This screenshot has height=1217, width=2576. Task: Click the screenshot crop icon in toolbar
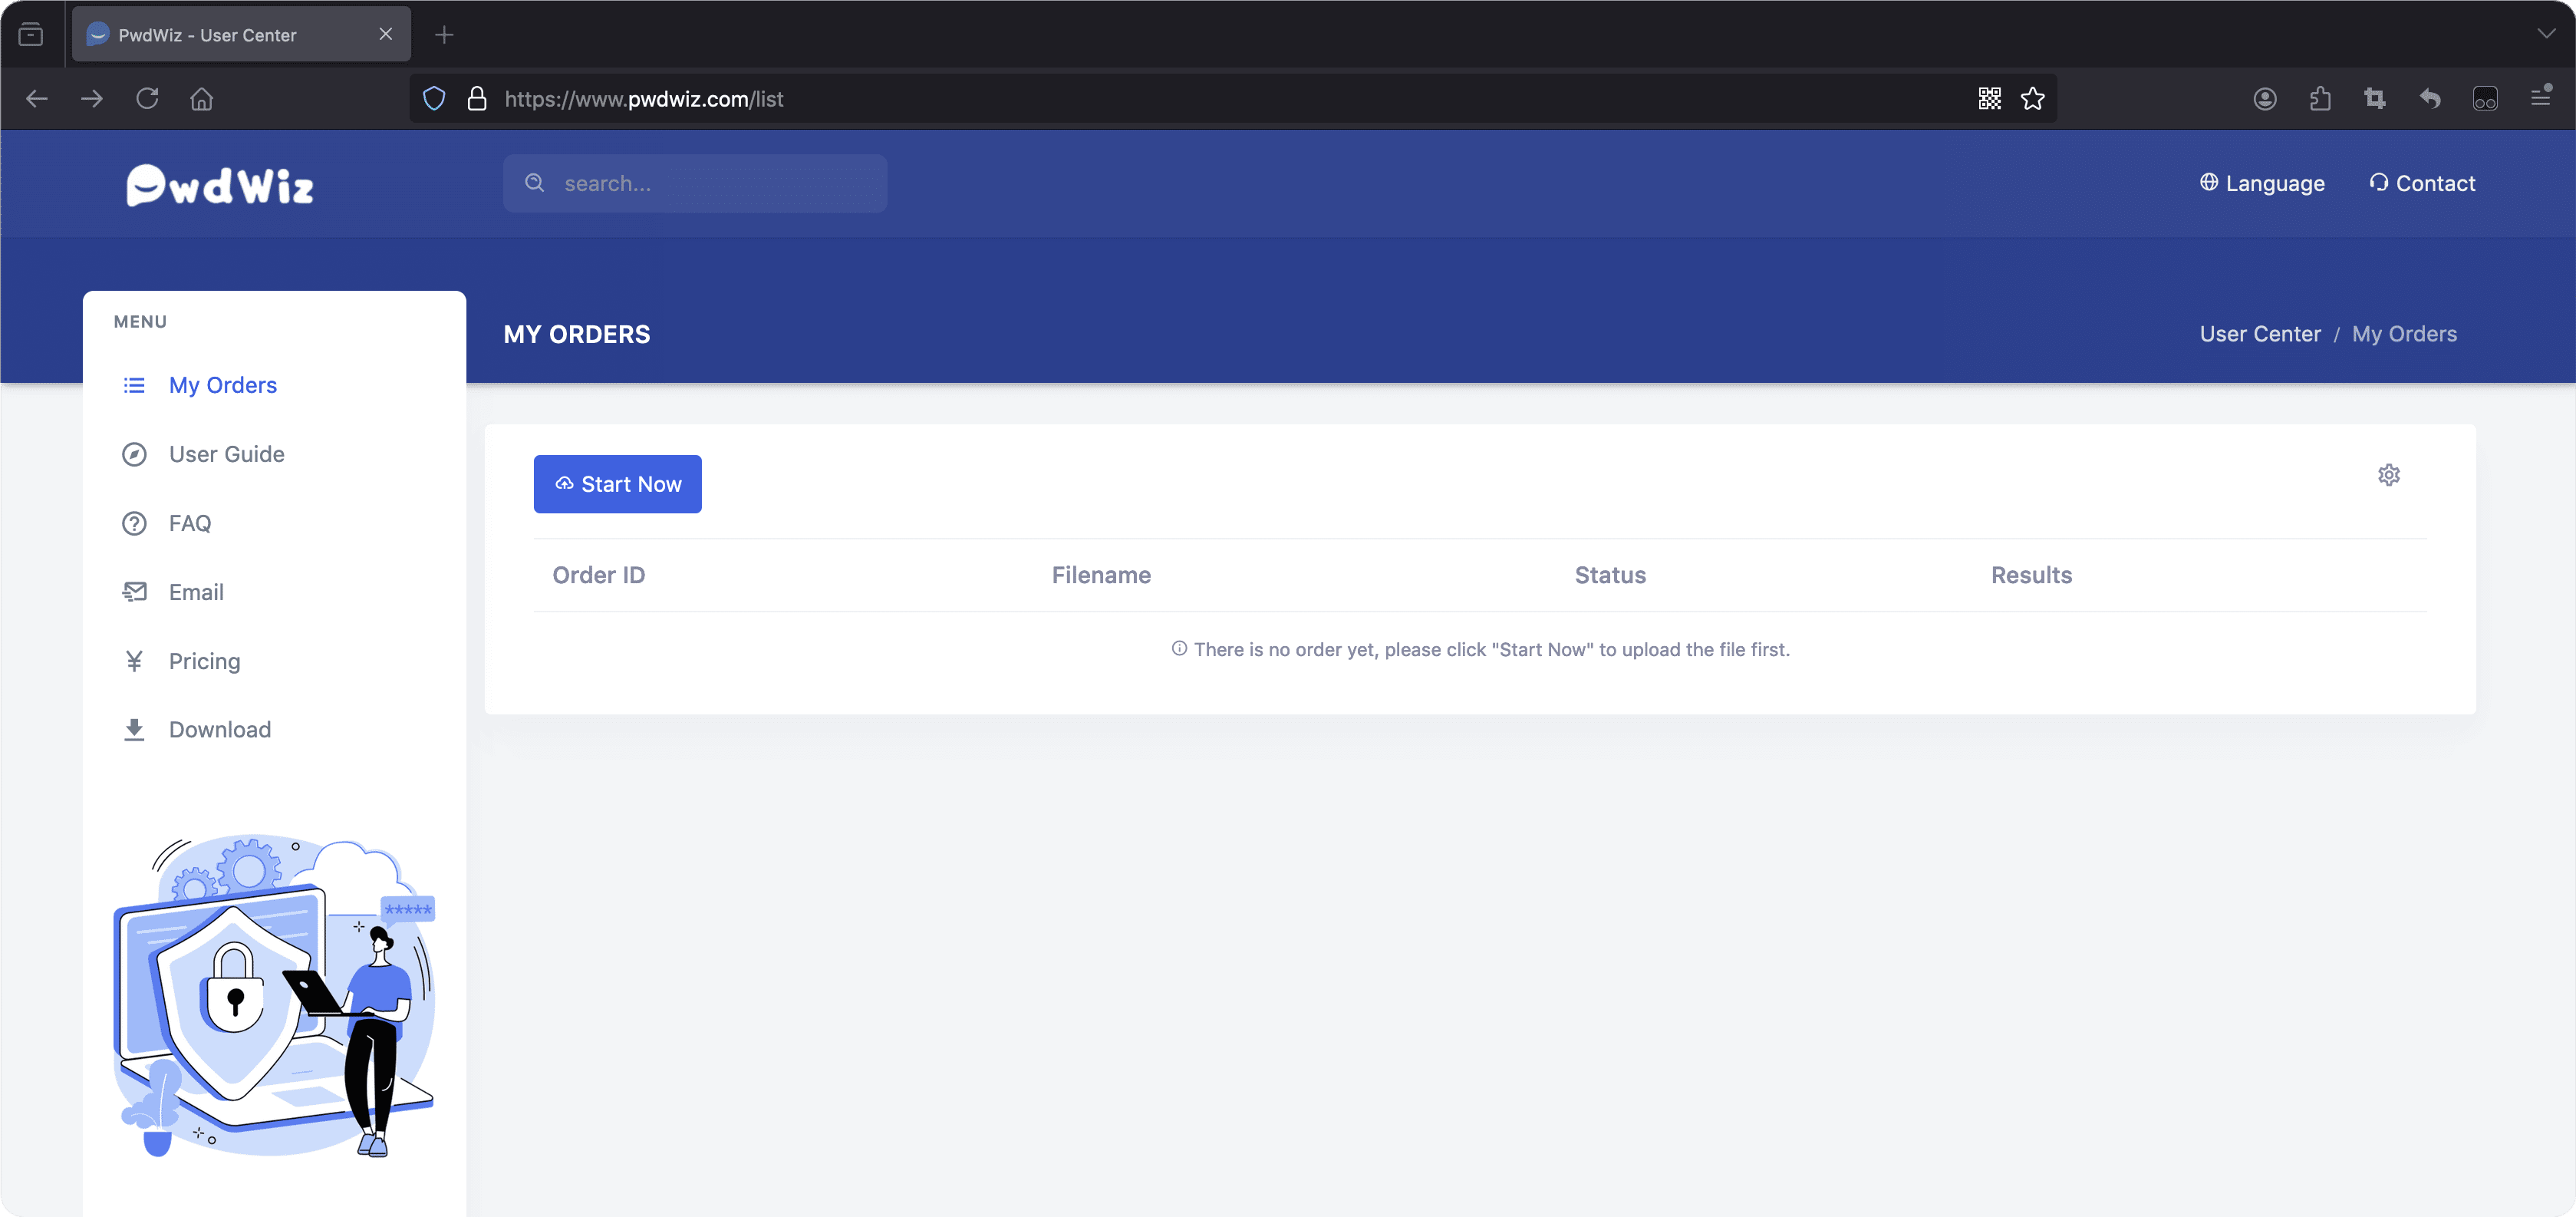[x=2375, y=99]
